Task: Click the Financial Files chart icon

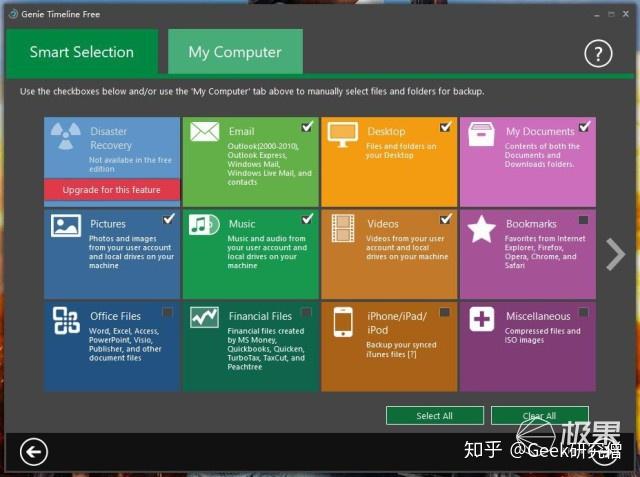Action: [x=204, y=317]
